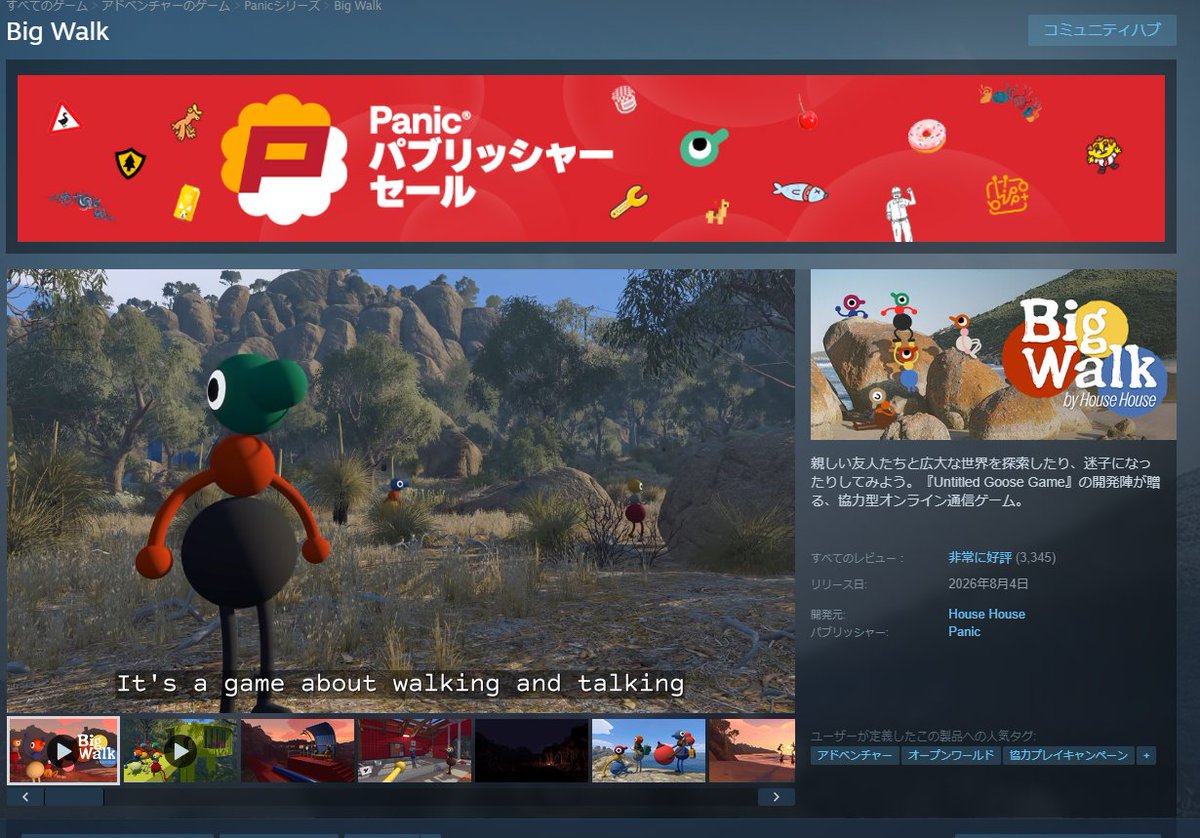Click the goose warning sign icon in banner
1200x838 pixels.
(x=65, y=119)
